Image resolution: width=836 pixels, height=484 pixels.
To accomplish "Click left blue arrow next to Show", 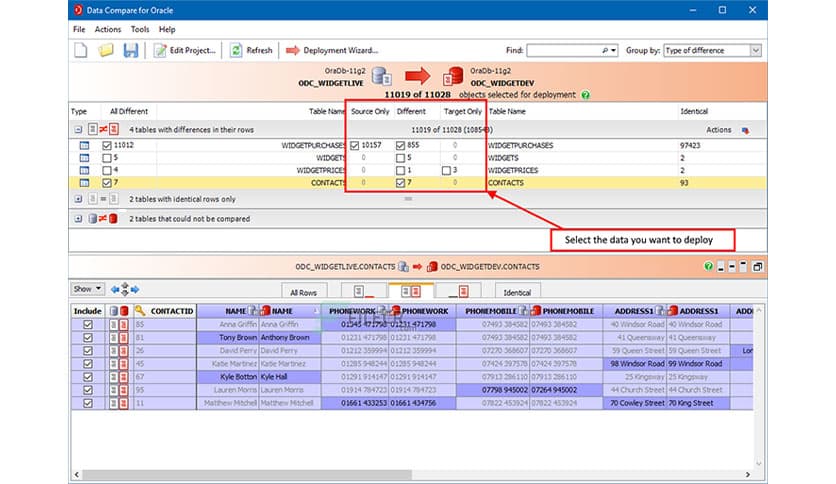I will coord(115,289).
